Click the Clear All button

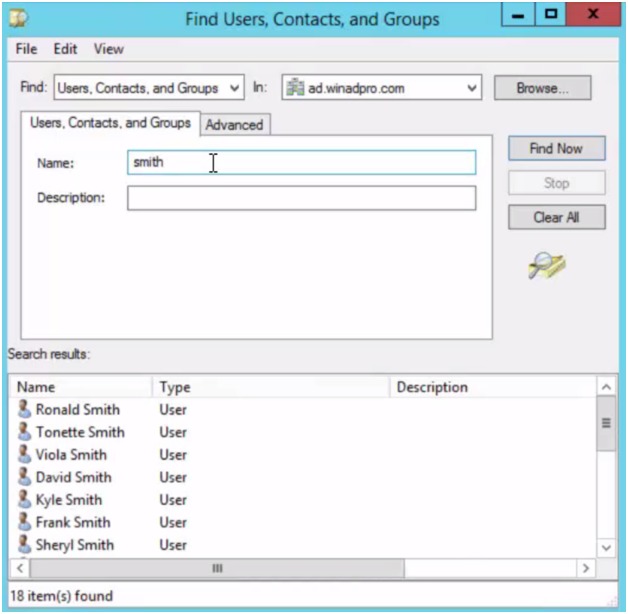click(557, 217)
